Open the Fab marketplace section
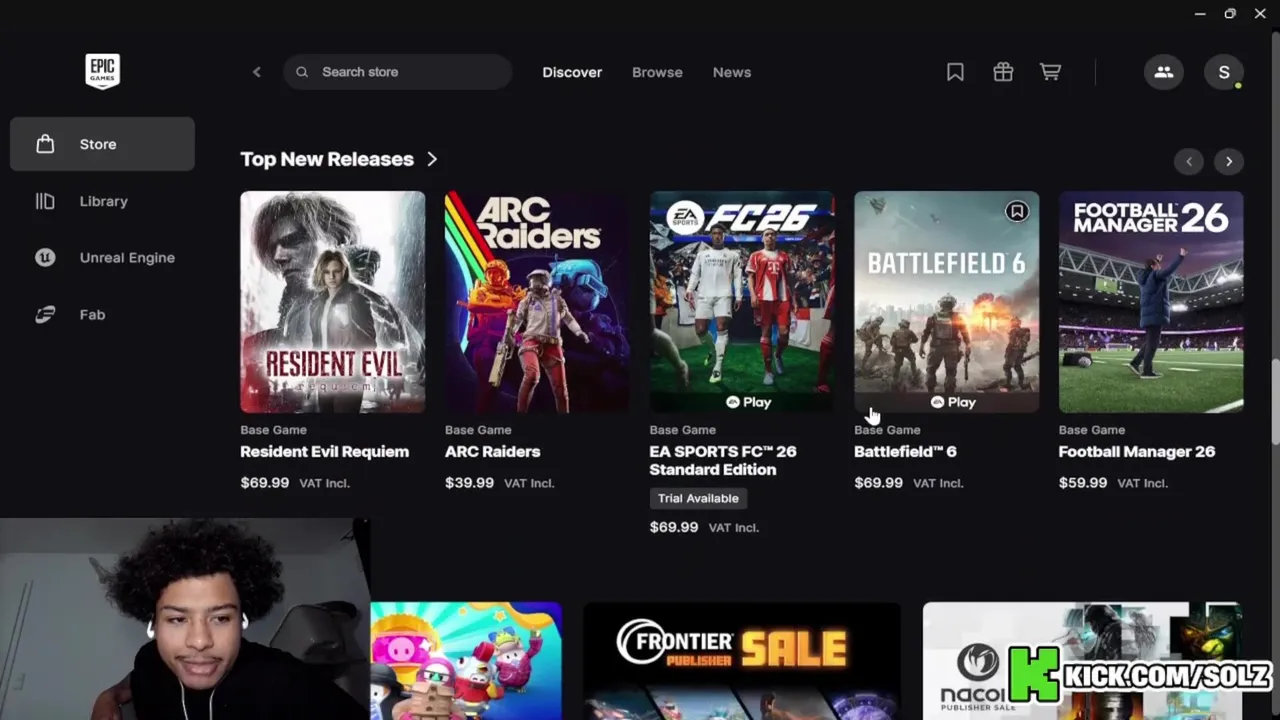1280x720 pixels. 102,315
